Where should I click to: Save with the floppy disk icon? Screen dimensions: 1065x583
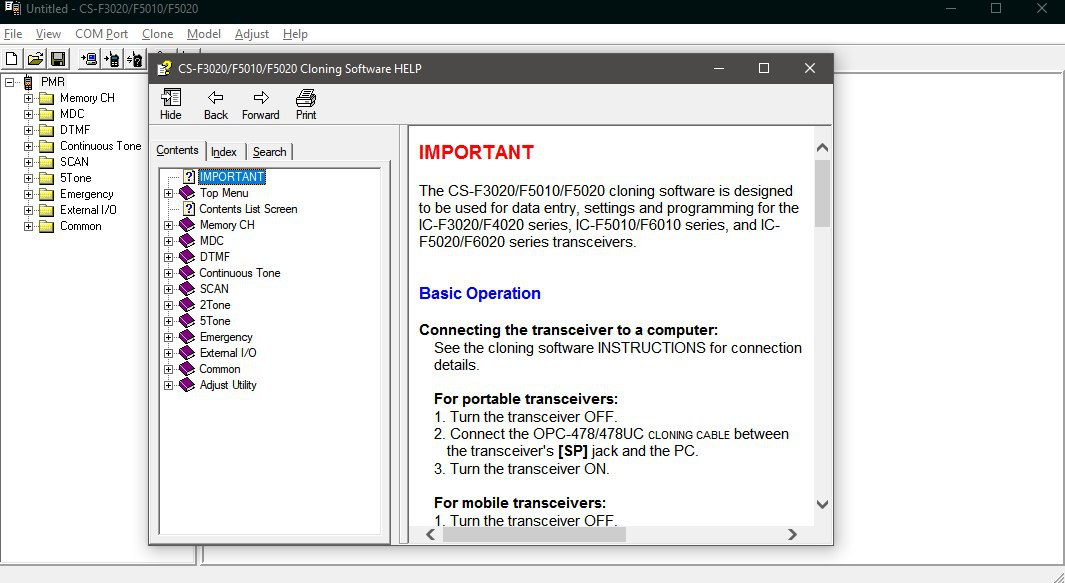pyautogui.click(x=58, y=59)
